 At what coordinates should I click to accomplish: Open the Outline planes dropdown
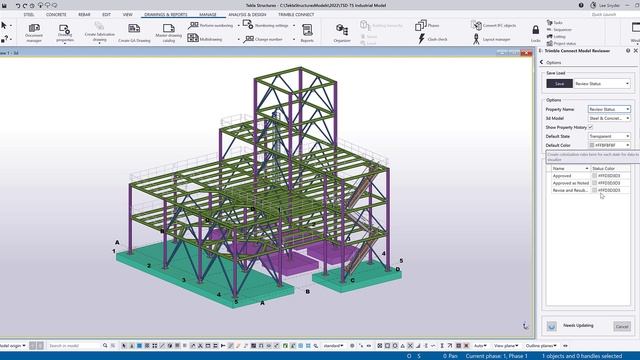pos(541,346)
